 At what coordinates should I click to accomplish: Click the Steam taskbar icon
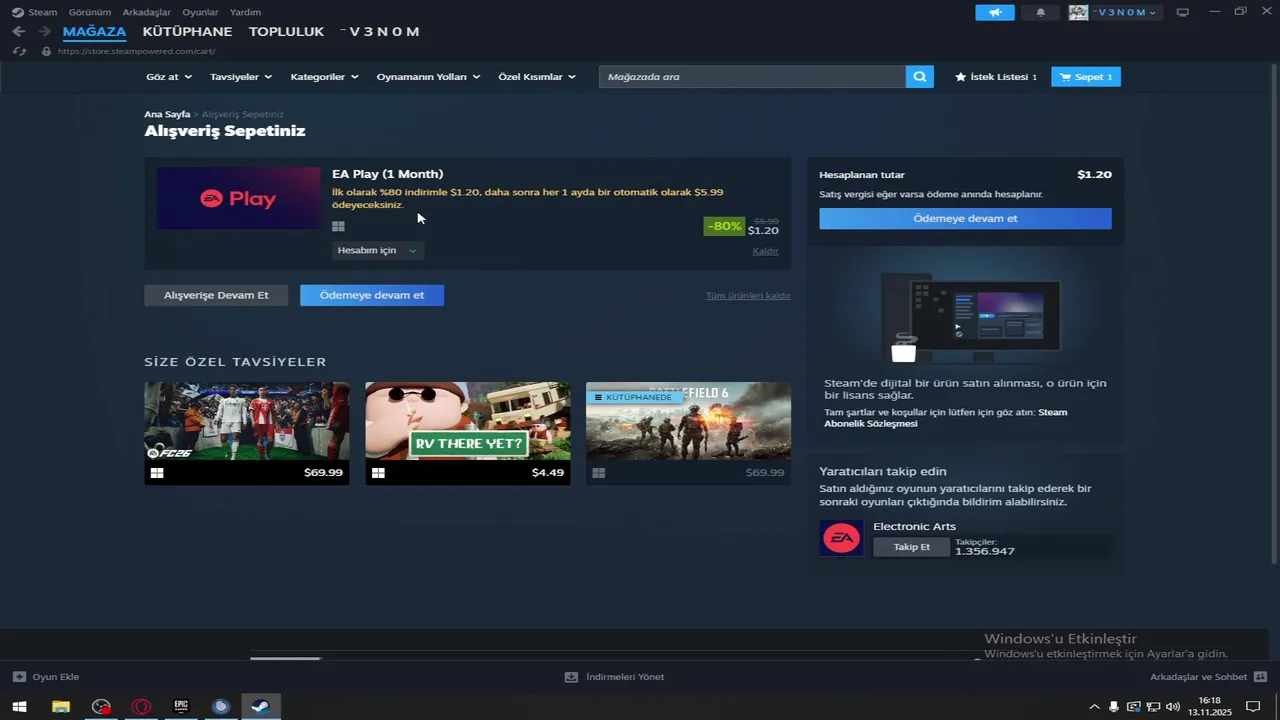pyautogui.click(x=260, y=707)
